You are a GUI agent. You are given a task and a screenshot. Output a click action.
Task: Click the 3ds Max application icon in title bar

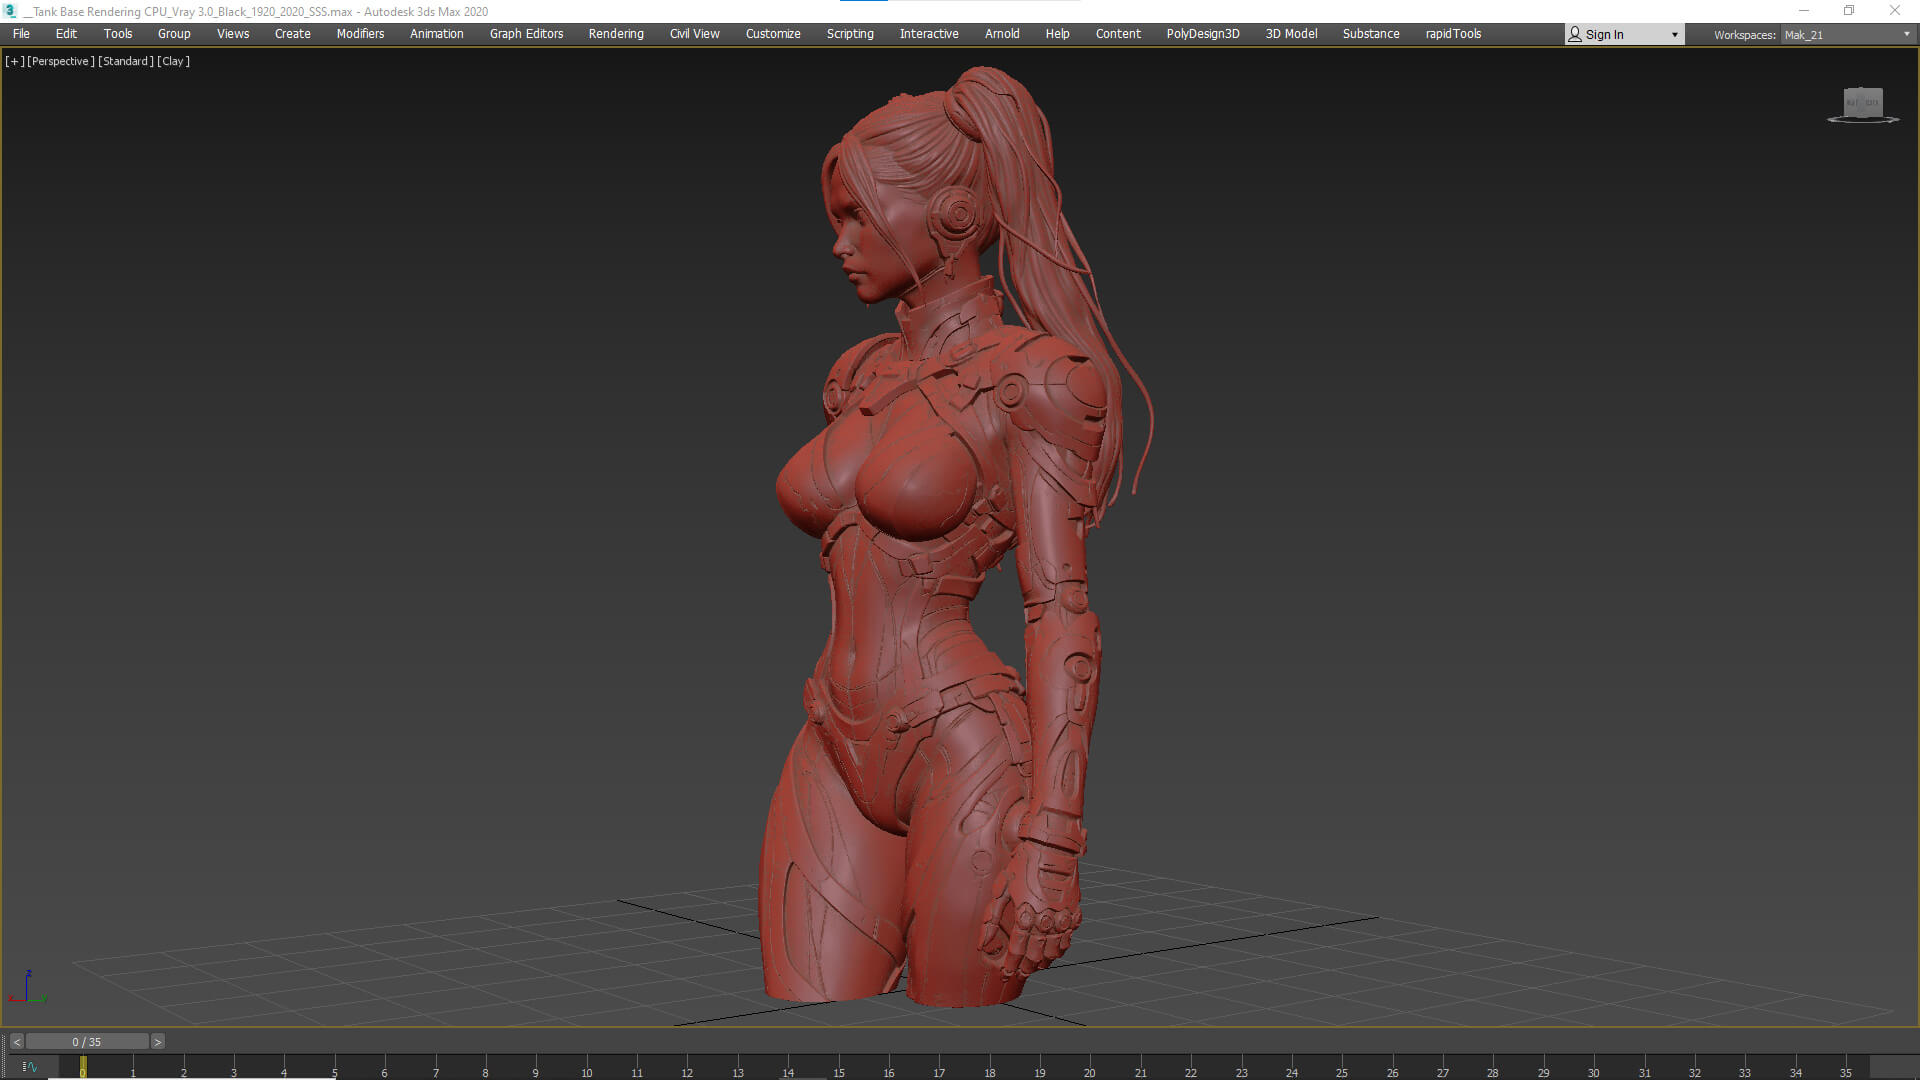(x=11, y=11)
